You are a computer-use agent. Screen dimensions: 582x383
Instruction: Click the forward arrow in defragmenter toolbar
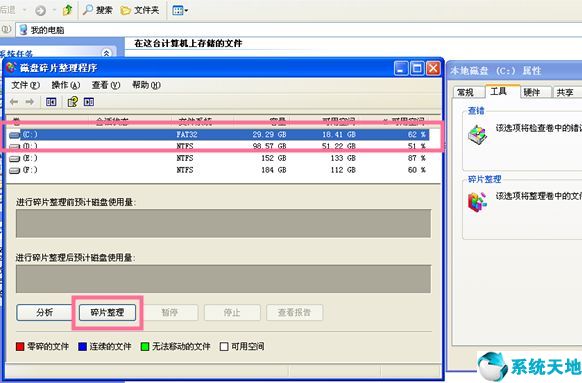click(x=30, y=102)
